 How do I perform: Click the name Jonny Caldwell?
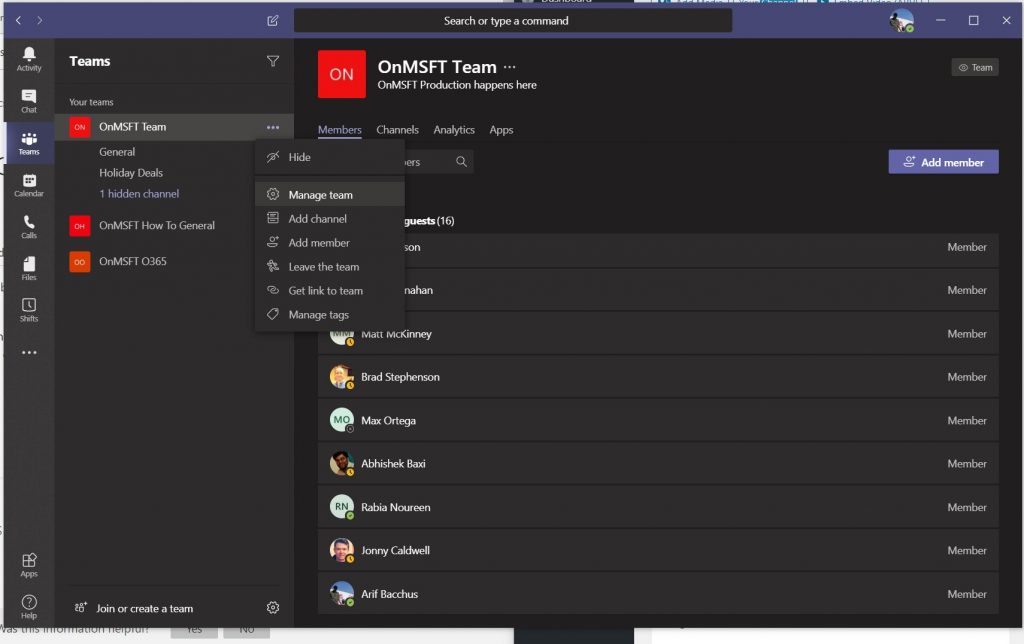tap(396, 551)
